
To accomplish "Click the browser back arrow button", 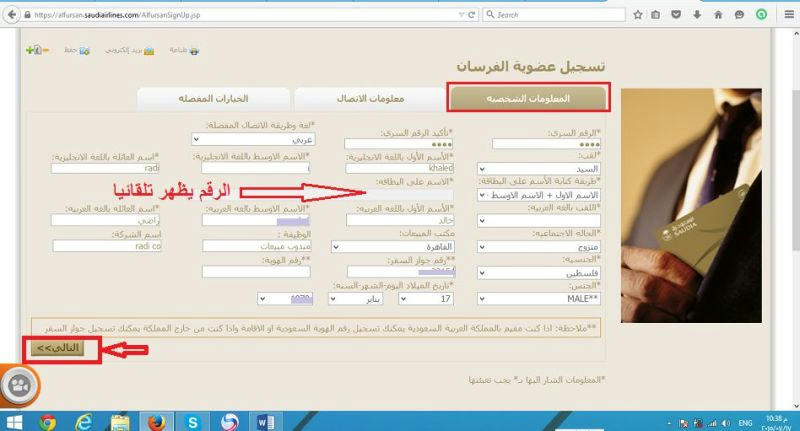I will [12, 15].
